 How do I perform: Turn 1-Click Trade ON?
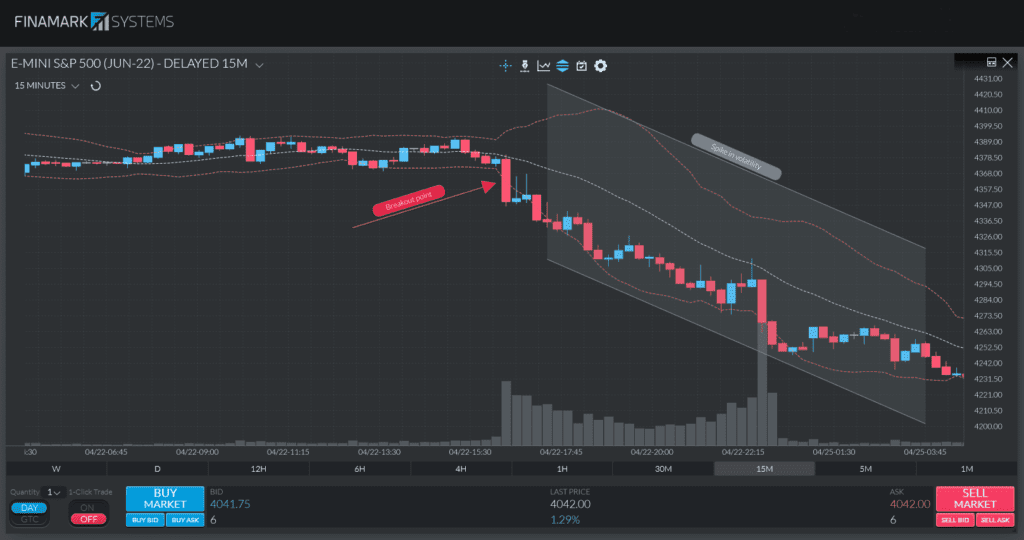(88, 507)
